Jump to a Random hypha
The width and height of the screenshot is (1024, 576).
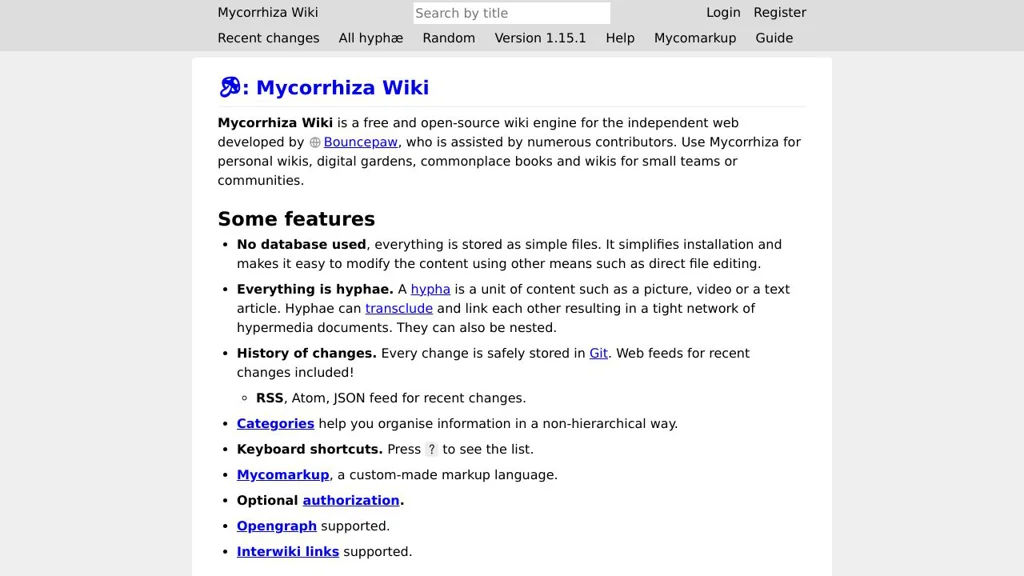point(448,38)
